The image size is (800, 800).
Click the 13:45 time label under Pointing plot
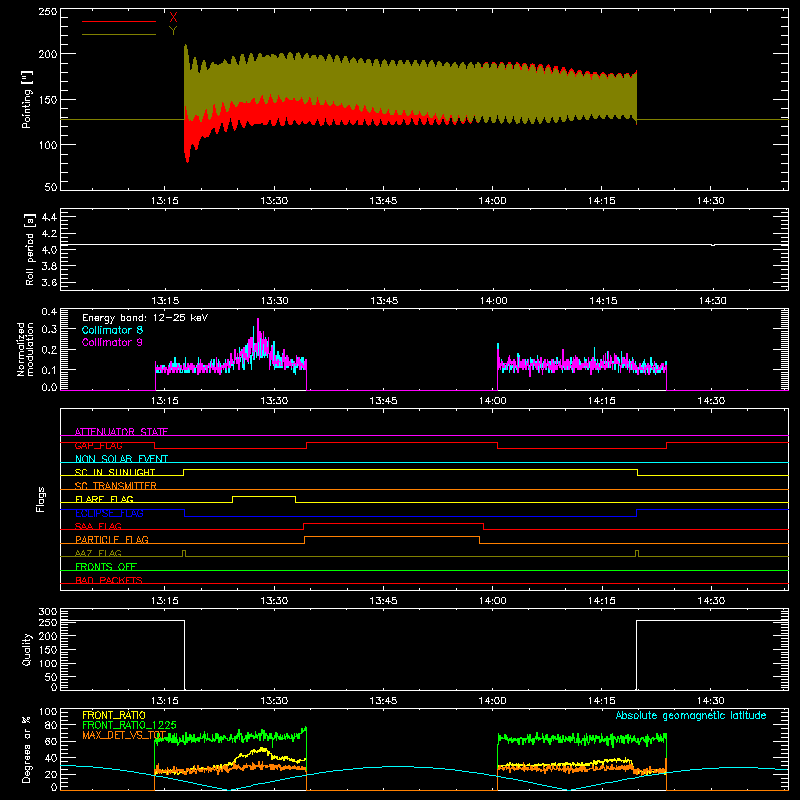[383, 201]
